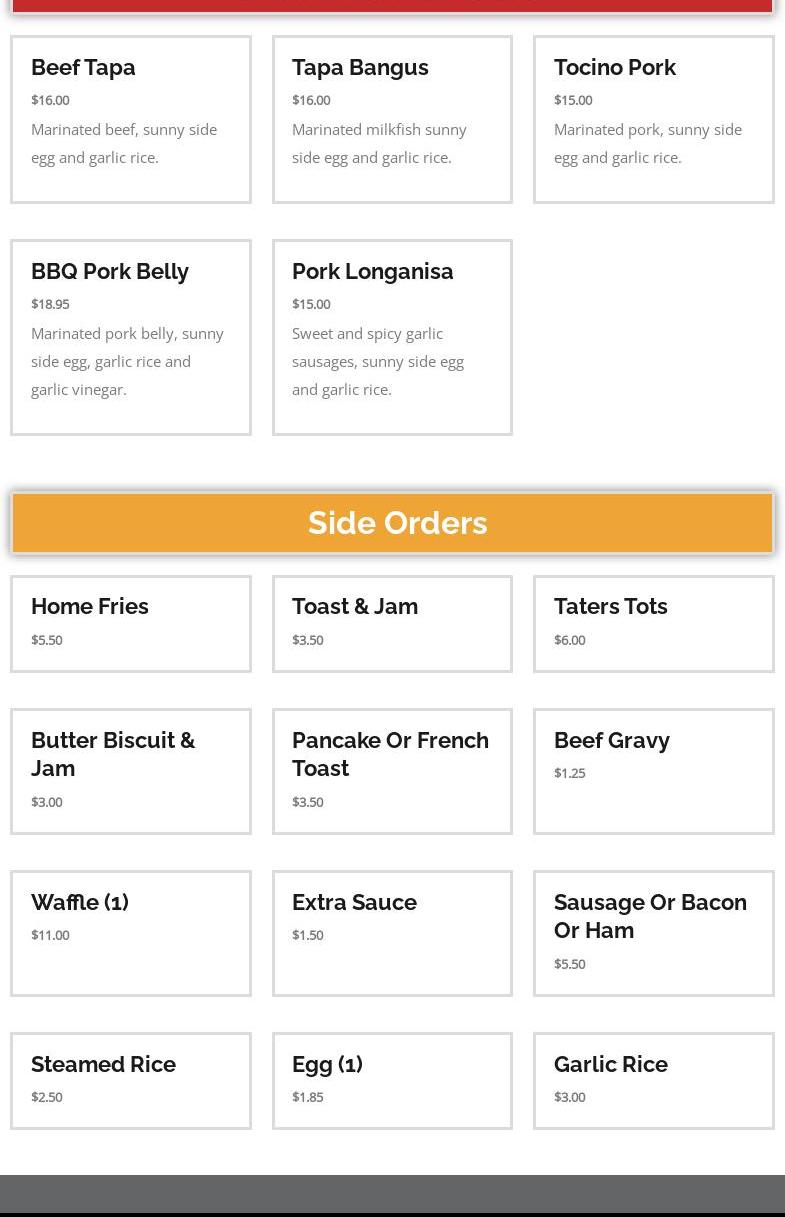785x1217 pixels.
Task: Add the Beef Gravy side
Action: (x=611, y=741)
